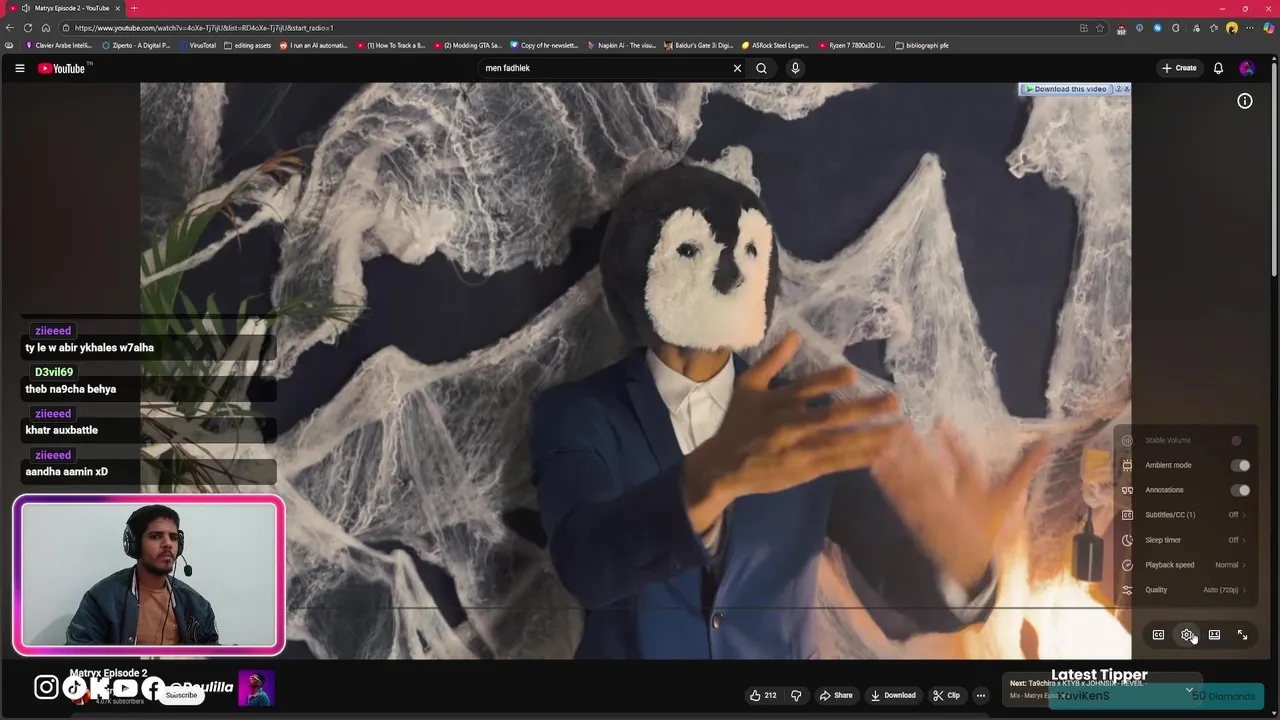Start voice search with the microphone
The image size is (1280, 720).
click(795, 68)
